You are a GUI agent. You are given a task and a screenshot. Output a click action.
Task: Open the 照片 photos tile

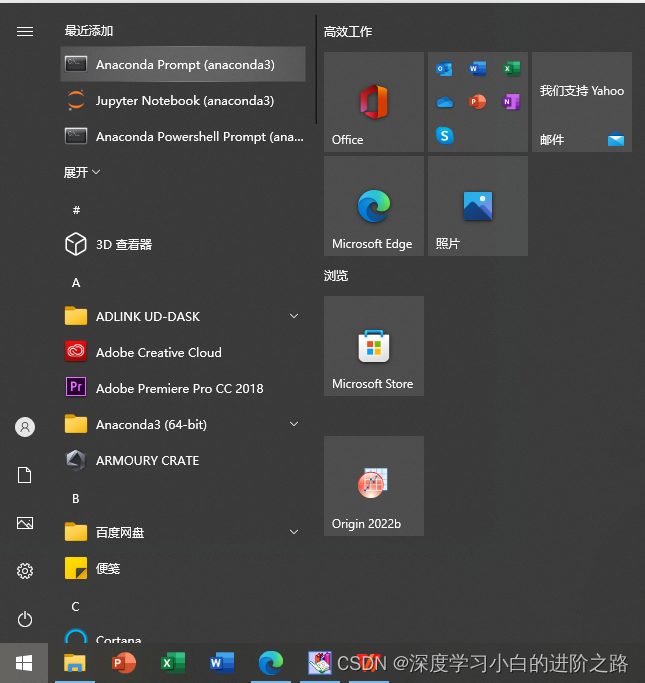coord(478,206)
